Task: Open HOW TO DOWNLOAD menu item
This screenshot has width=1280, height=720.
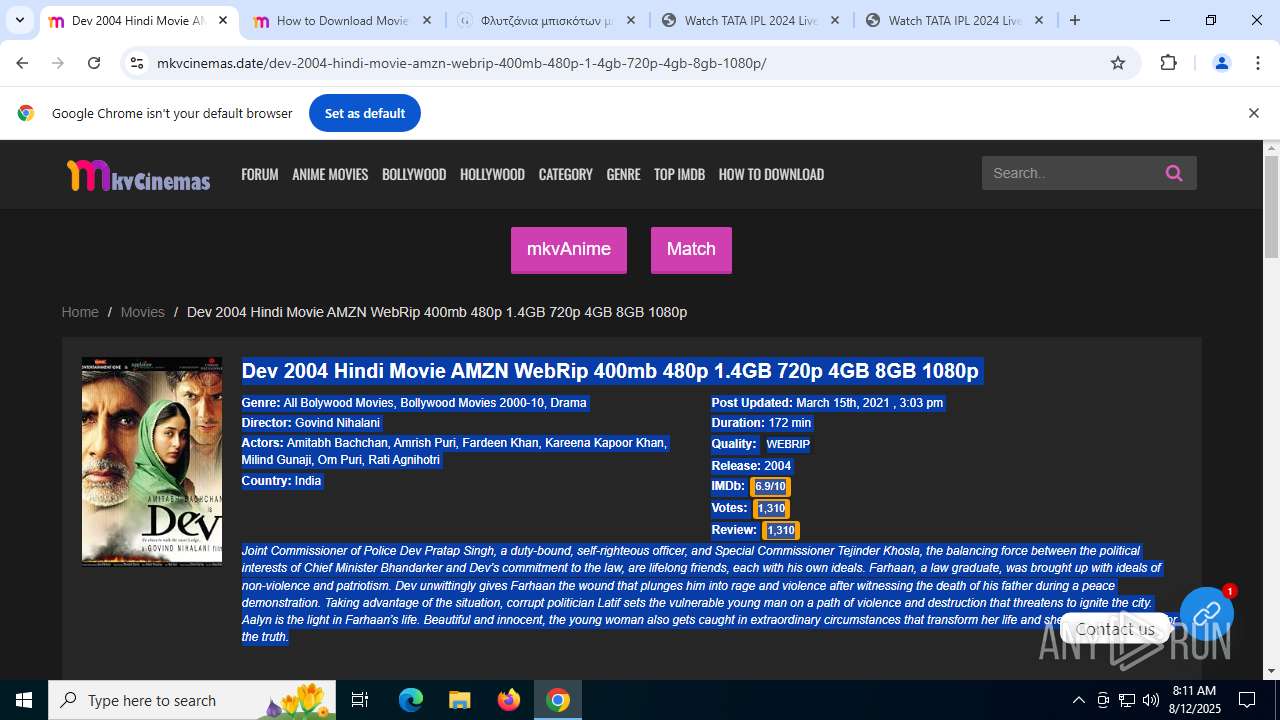Action: [x=771, y=174]
